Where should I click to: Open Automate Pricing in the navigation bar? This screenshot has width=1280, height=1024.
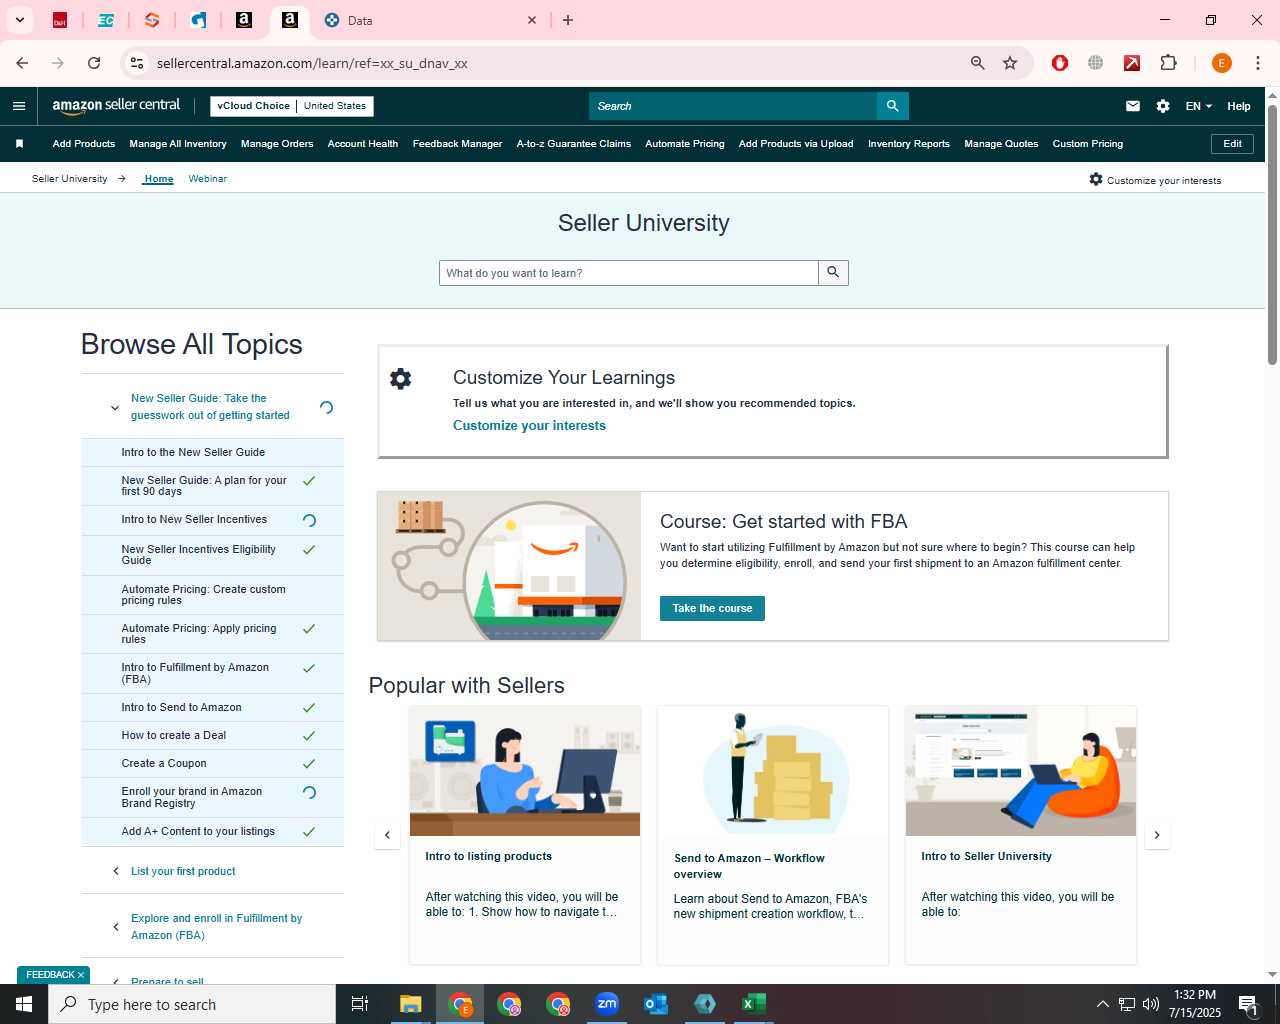(x=685, y=144)
